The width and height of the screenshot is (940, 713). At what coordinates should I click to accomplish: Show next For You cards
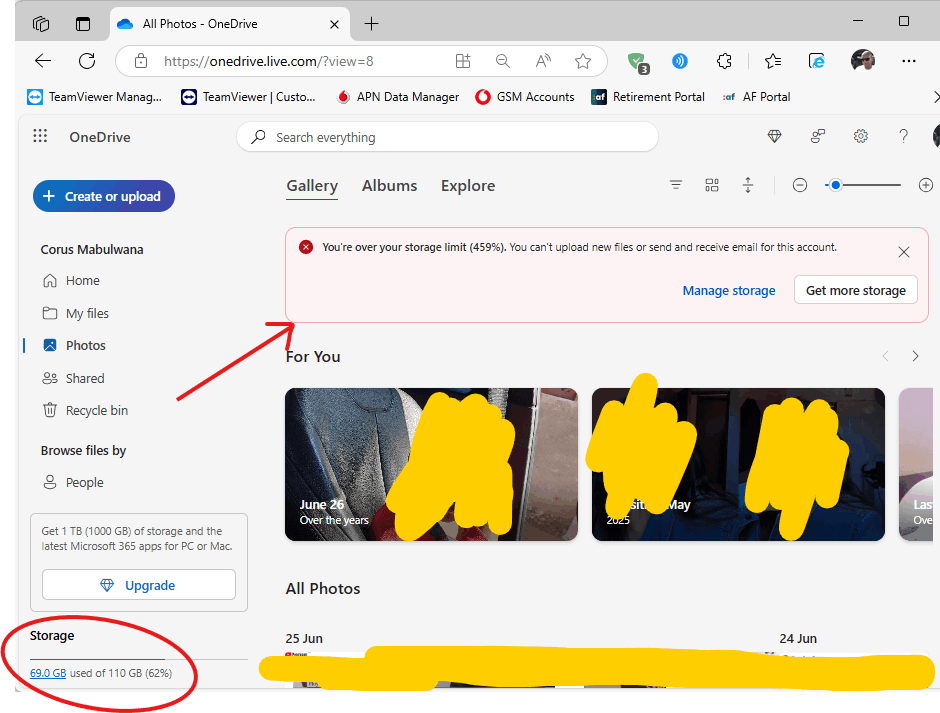tap(915, 356)
